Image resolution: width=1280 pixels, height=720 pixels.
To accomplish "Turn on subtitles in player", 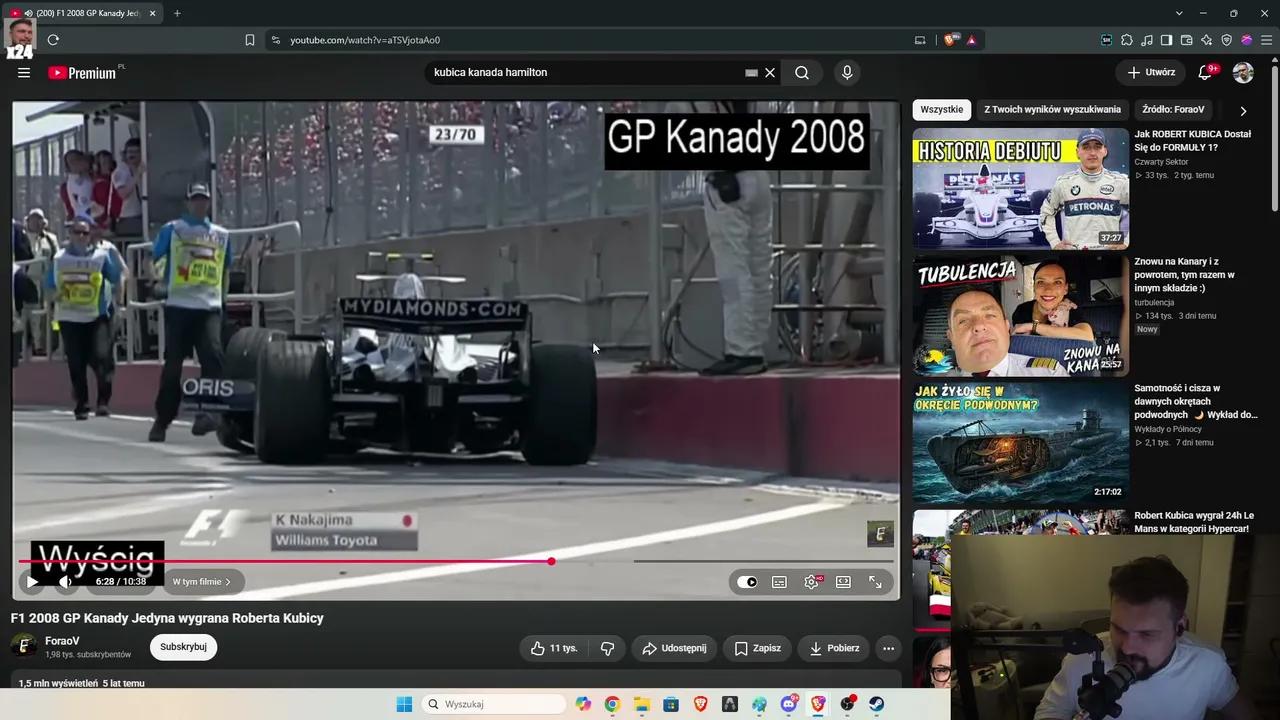I will pyautogui.click(x=779, y=581).
